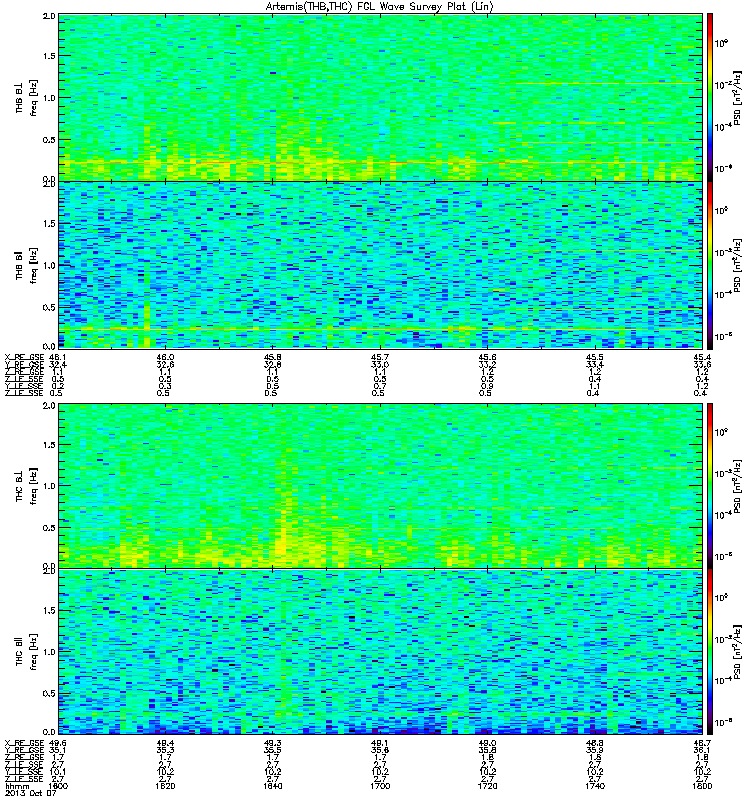This screenshot has height=800, width=750.
Task: Click the 'hhmm' time-format label
Action: [x=17, y=786]
